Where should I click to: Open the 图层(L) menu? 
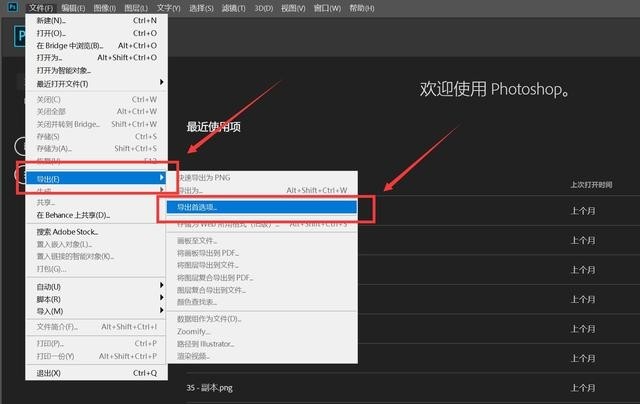pos(136,8)
